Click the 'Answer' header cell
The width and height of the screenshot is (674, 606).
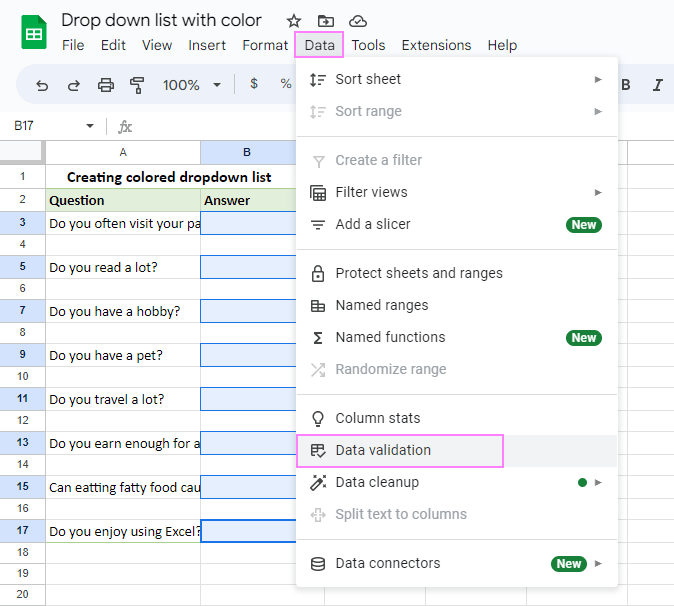(248, 200)
